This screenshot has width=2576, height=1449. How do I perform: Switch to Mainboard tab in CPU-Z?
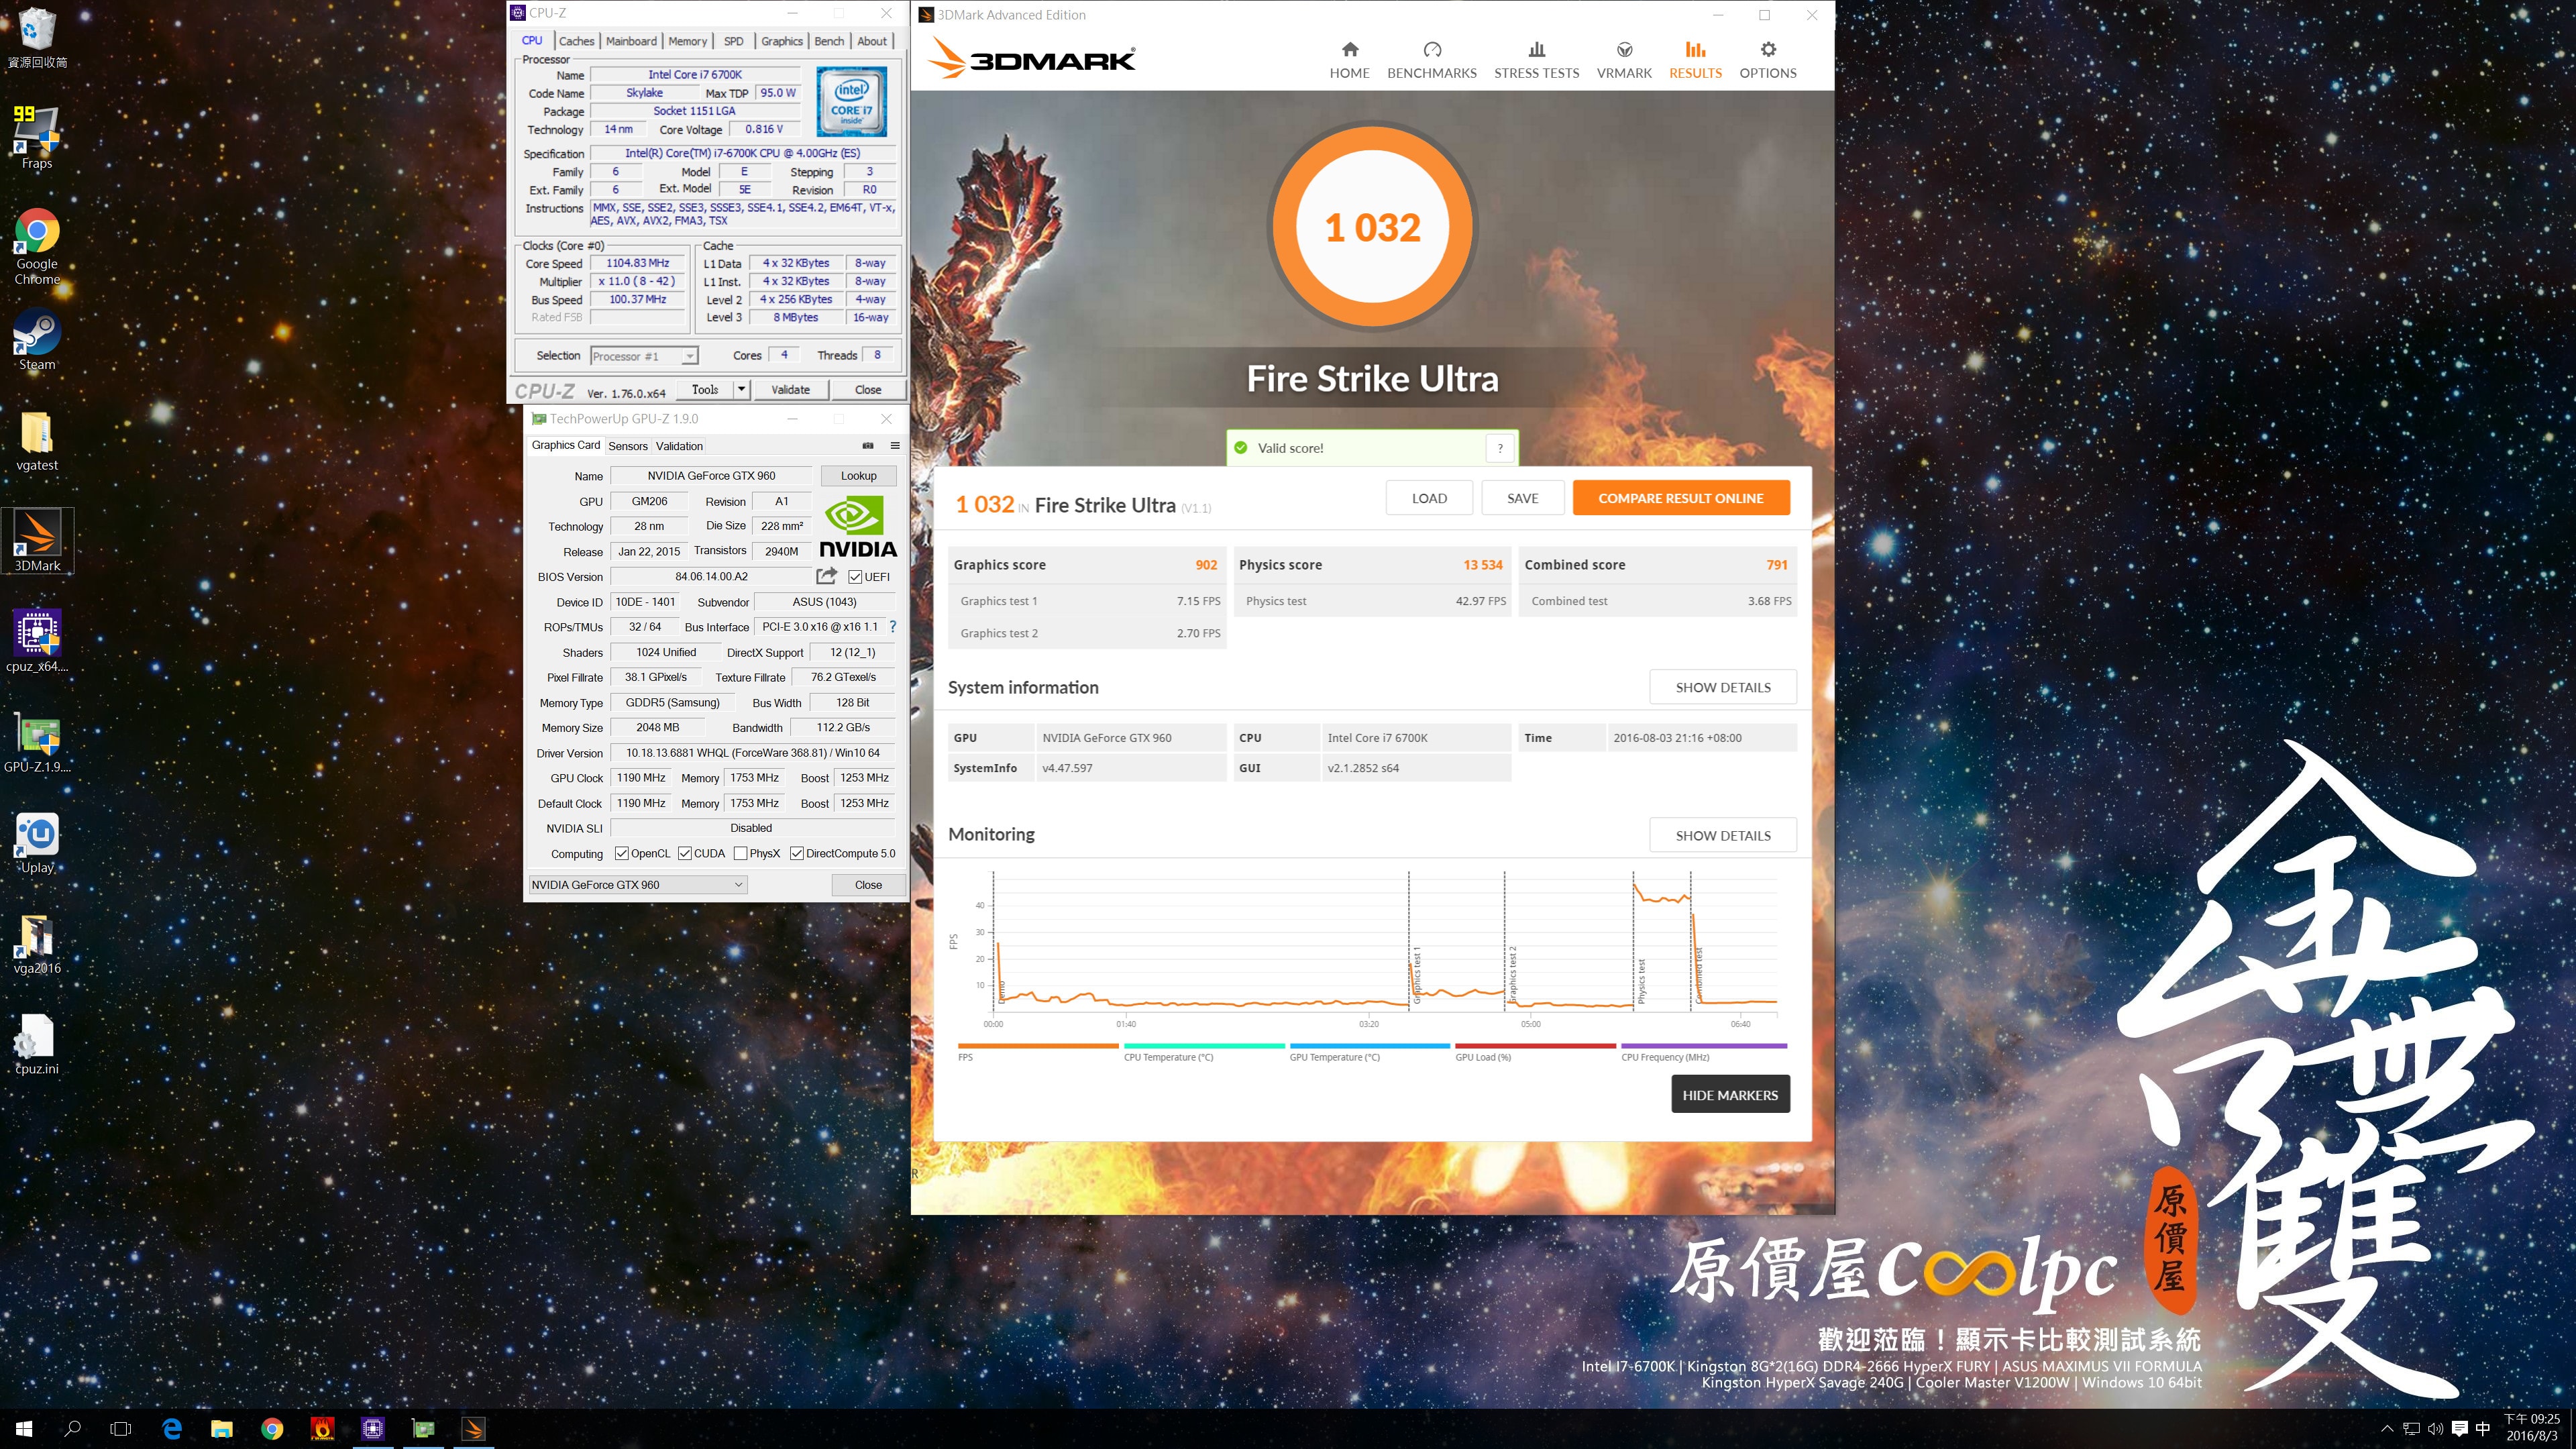point(631,41)
